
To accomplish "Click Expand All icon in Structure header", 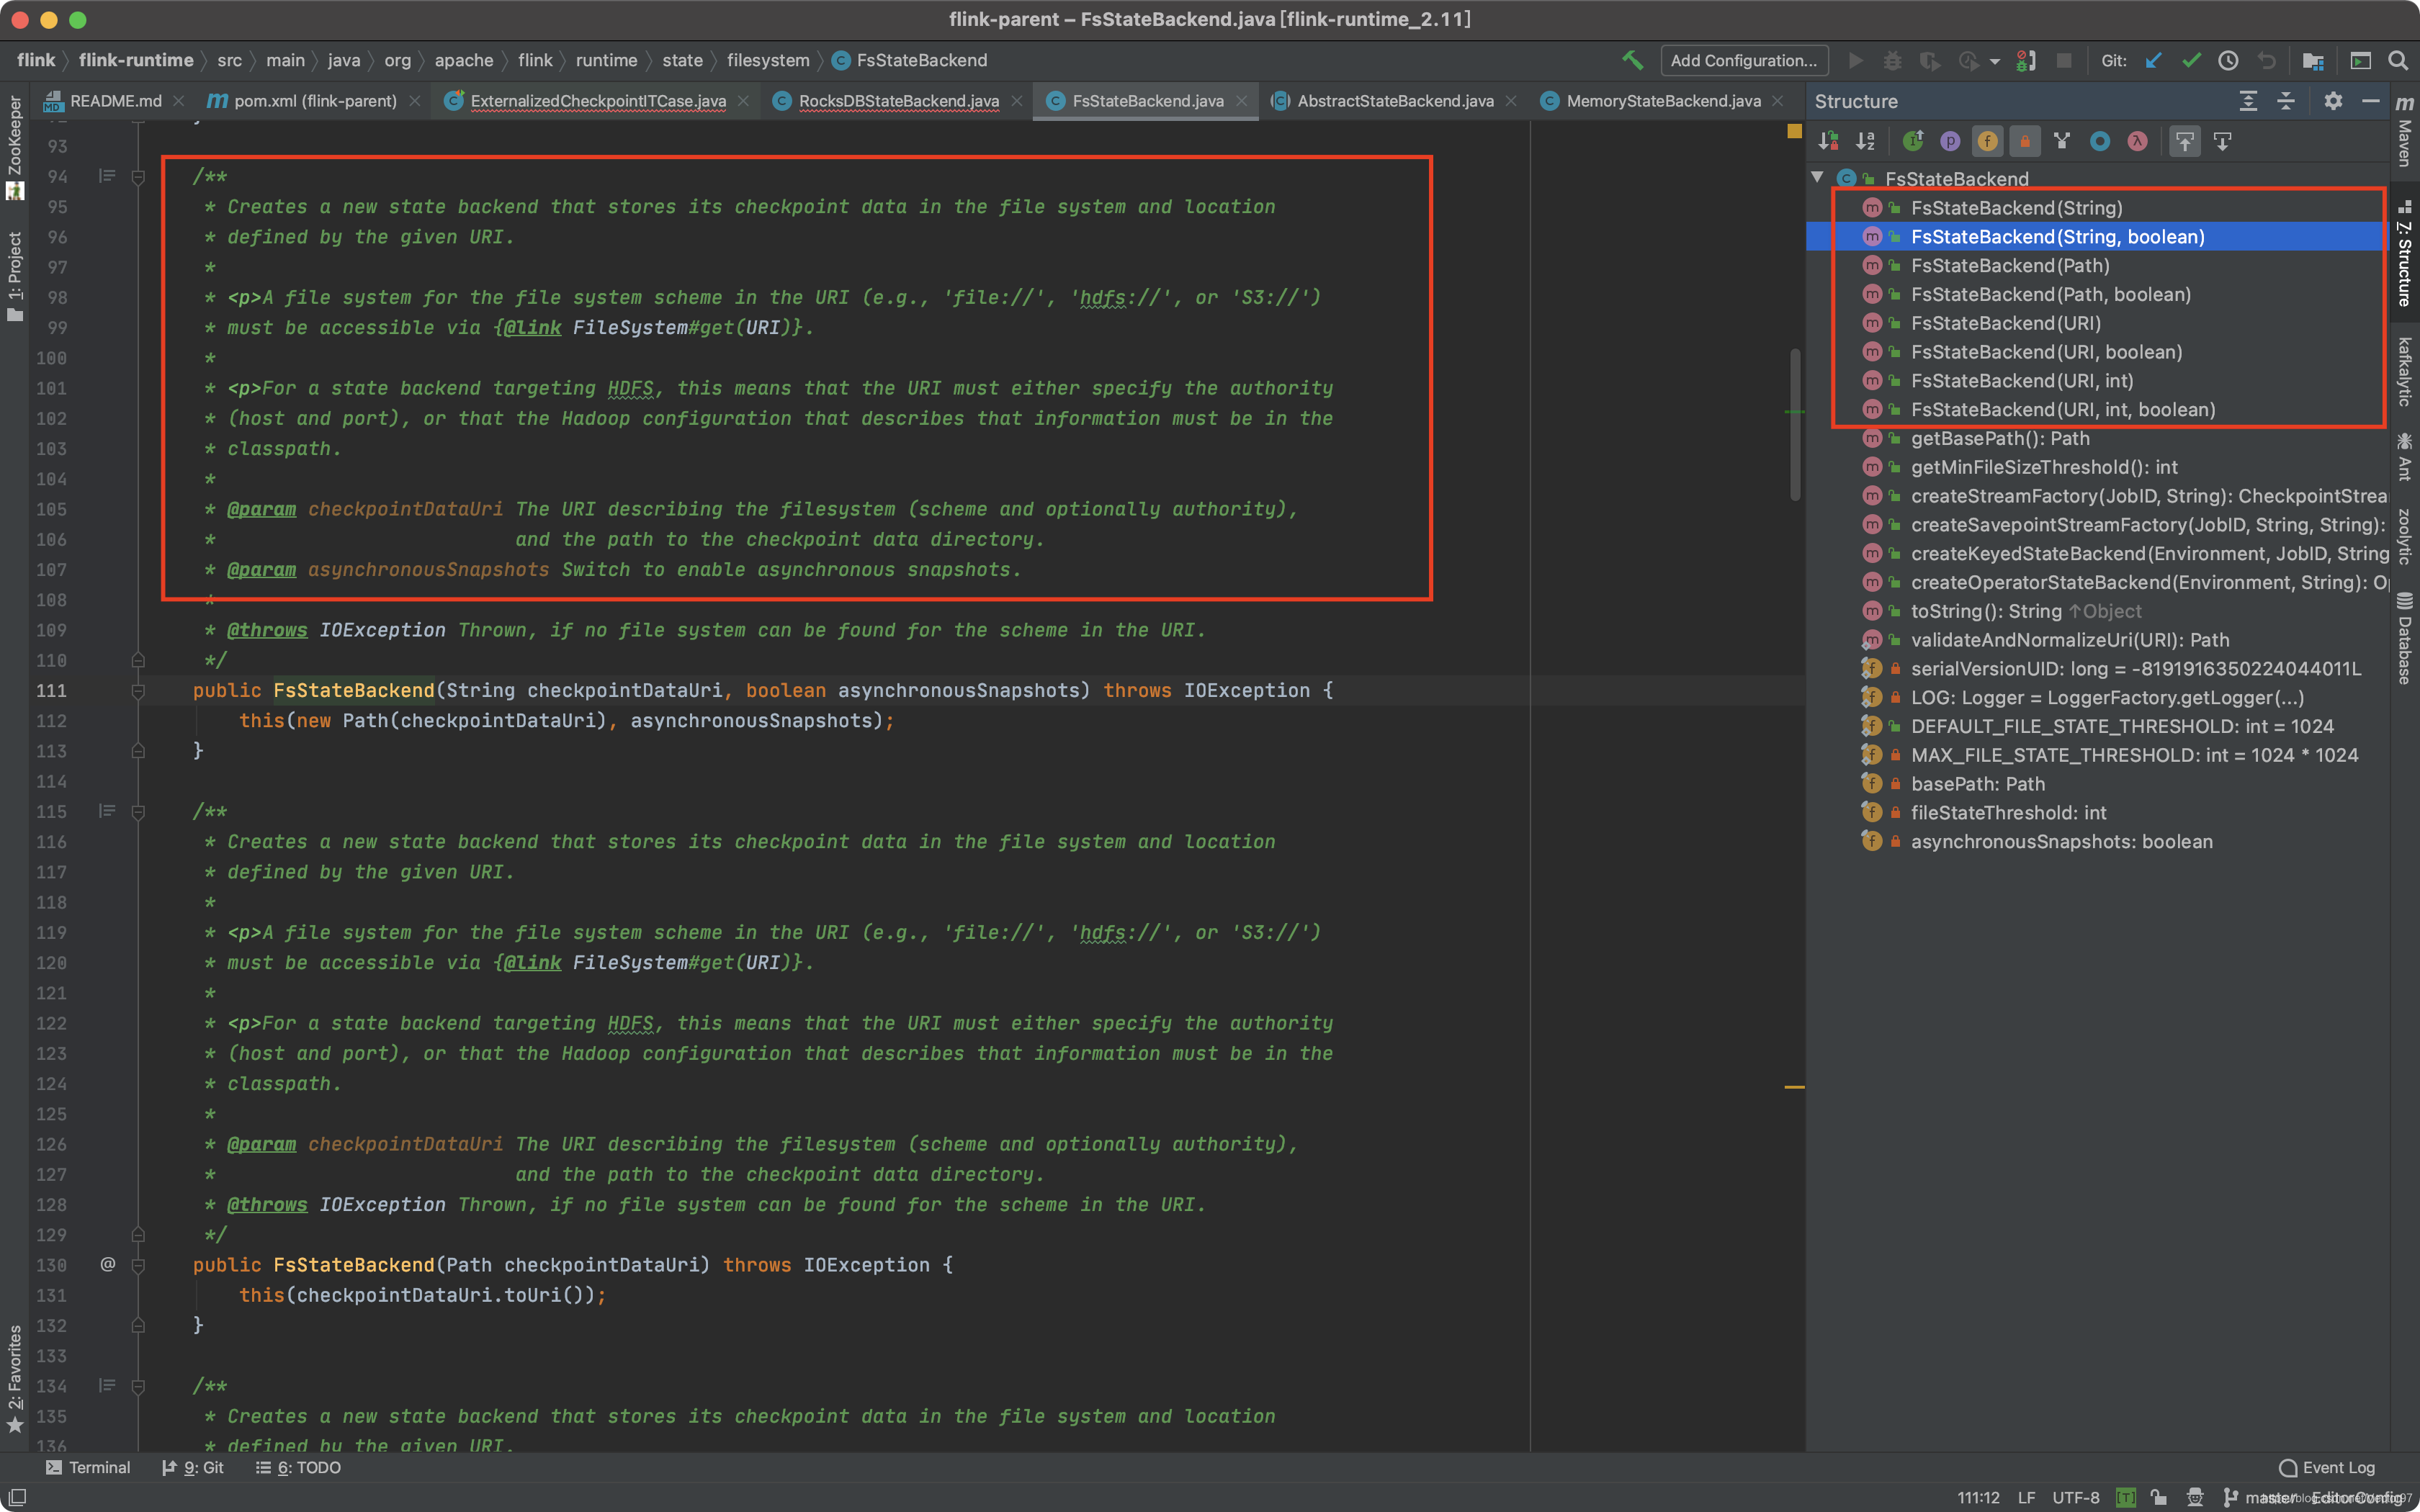I will pos(2248,101).
